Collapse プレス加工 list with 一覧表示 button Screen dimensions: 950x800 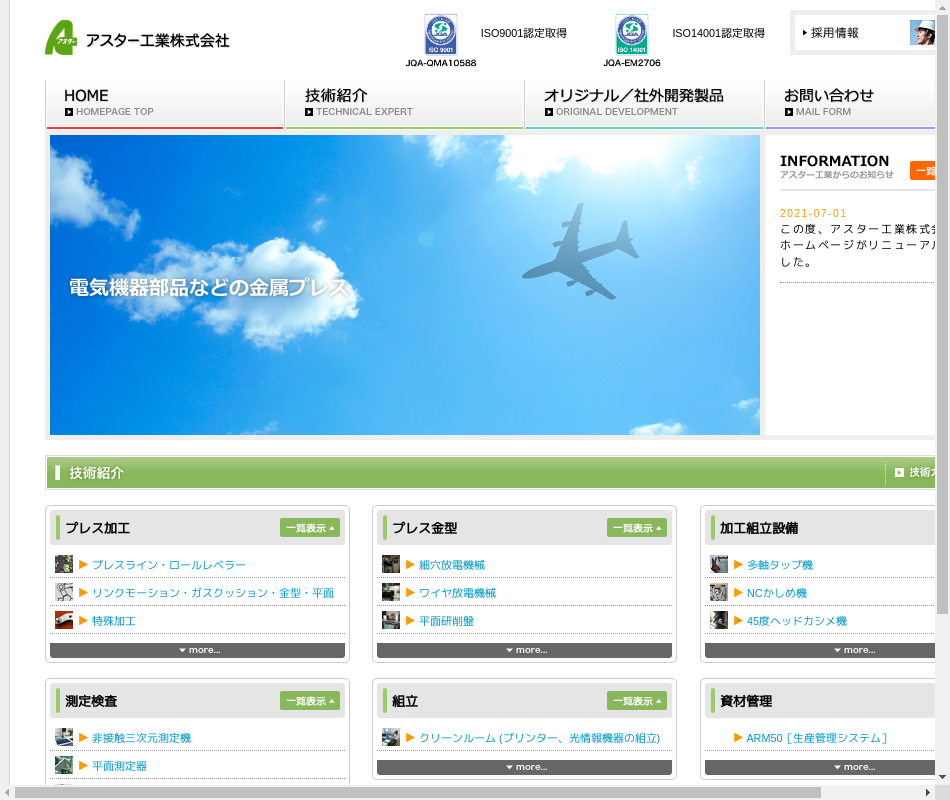coord(310,528)
